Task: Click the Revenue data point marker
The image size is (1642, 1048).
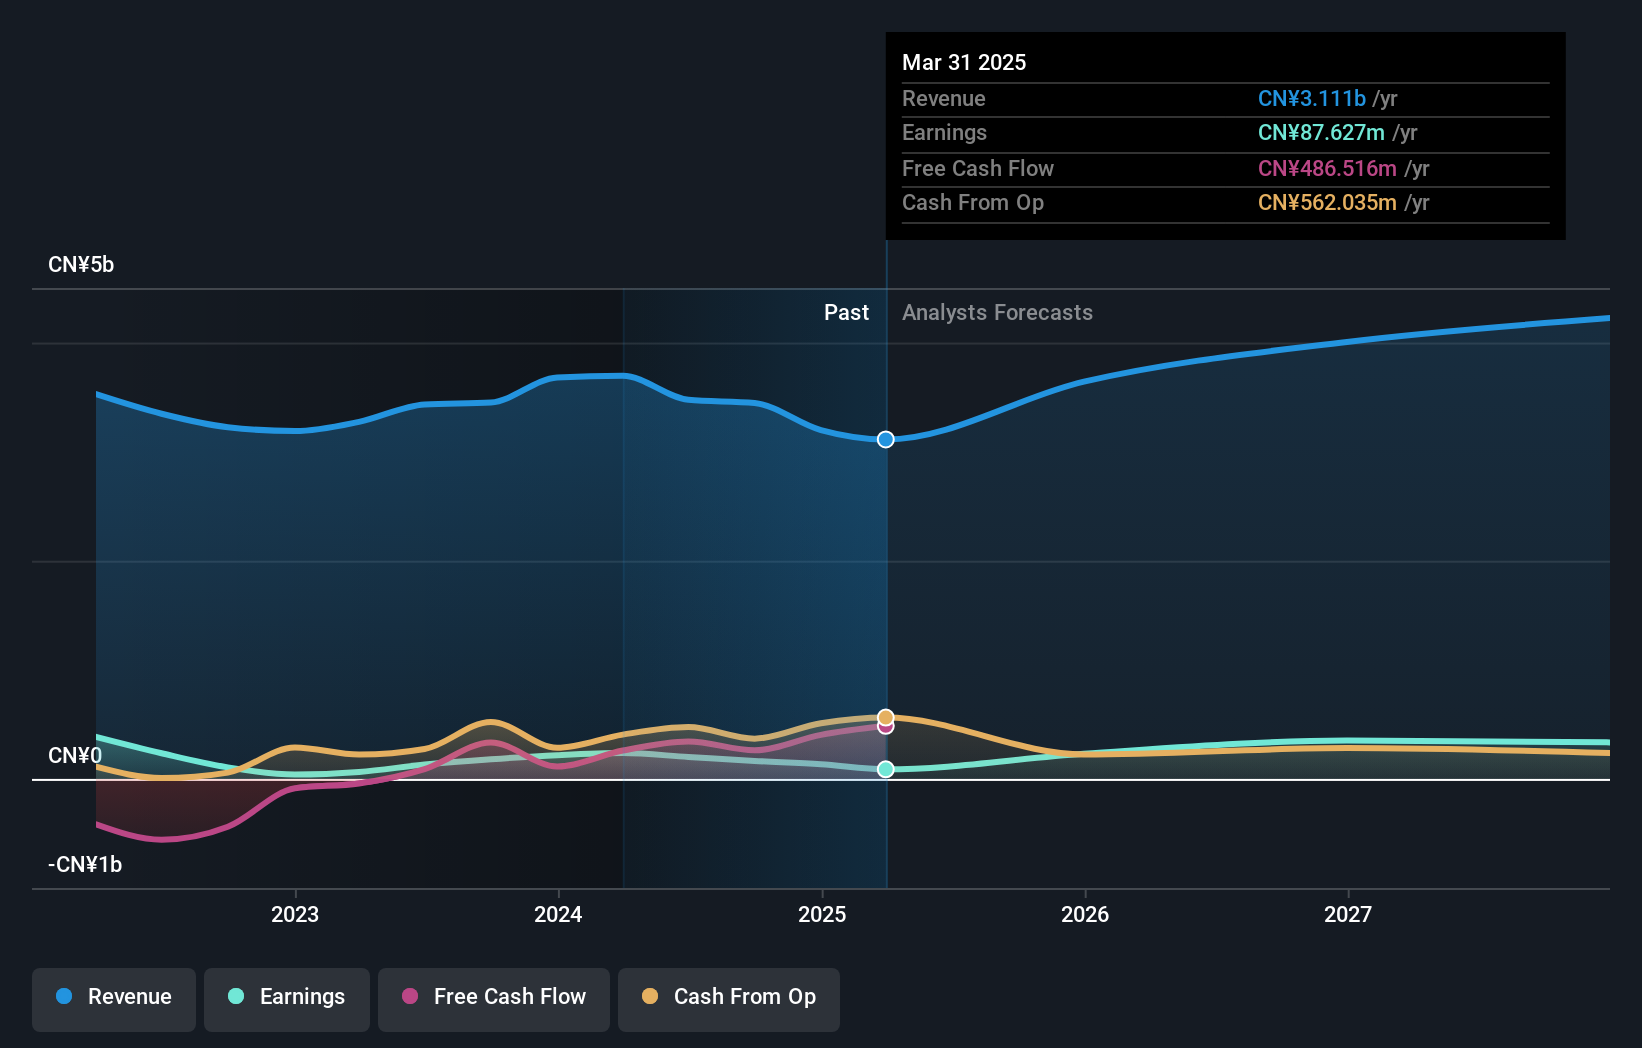Action: click(886, 440)
